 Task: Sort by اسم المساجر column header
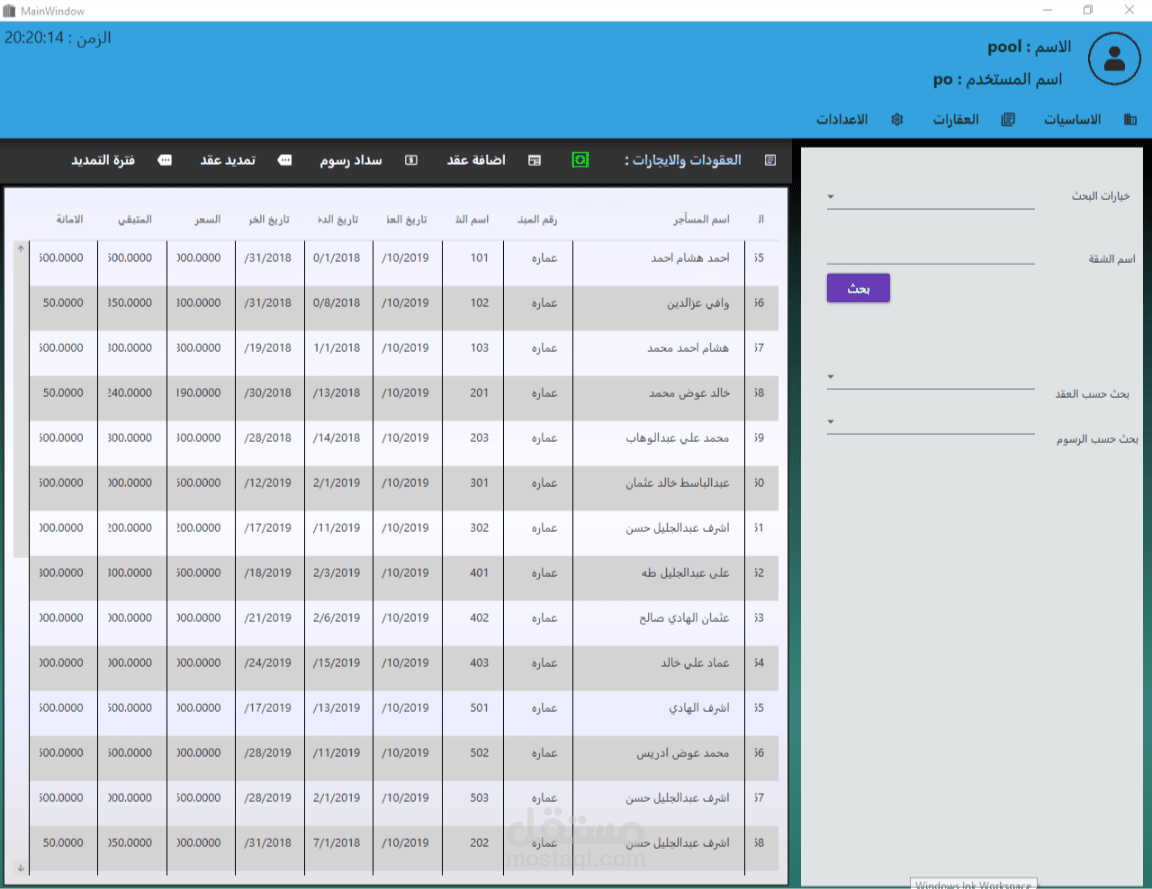pyautogui.click(x=701, y=220)
